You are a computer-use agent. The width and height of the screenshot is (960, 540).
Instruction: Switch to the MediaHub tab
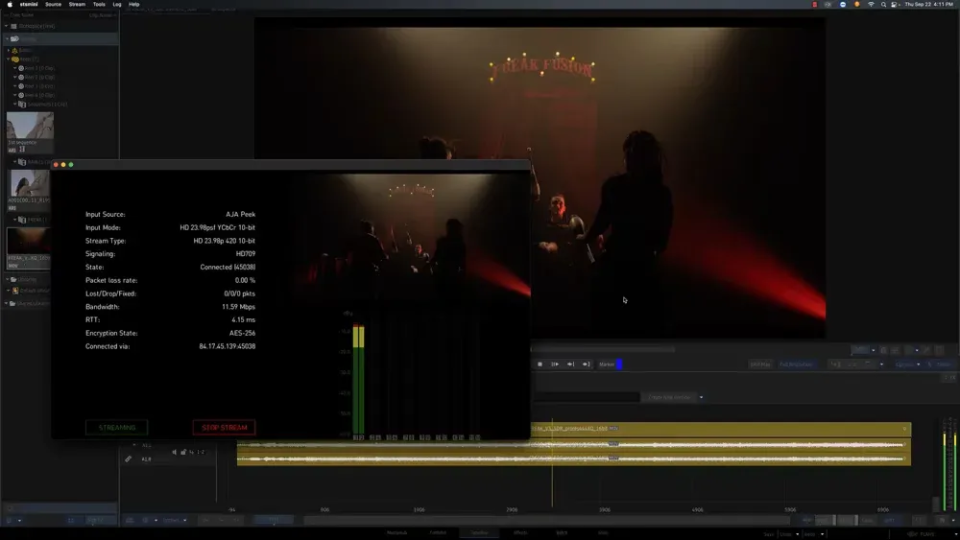tap(397, 533)
